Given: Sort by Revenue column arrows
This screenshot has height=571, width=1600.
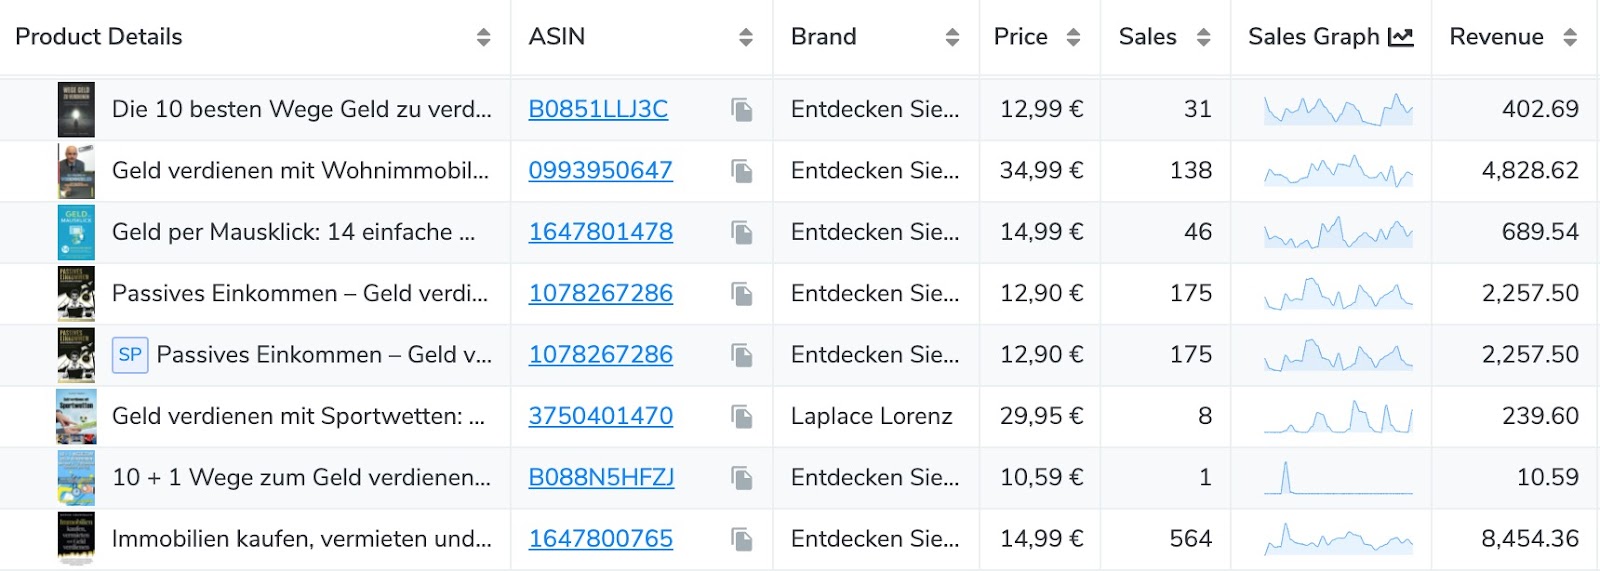Looking at the screenshot, I should [1570, 37].
